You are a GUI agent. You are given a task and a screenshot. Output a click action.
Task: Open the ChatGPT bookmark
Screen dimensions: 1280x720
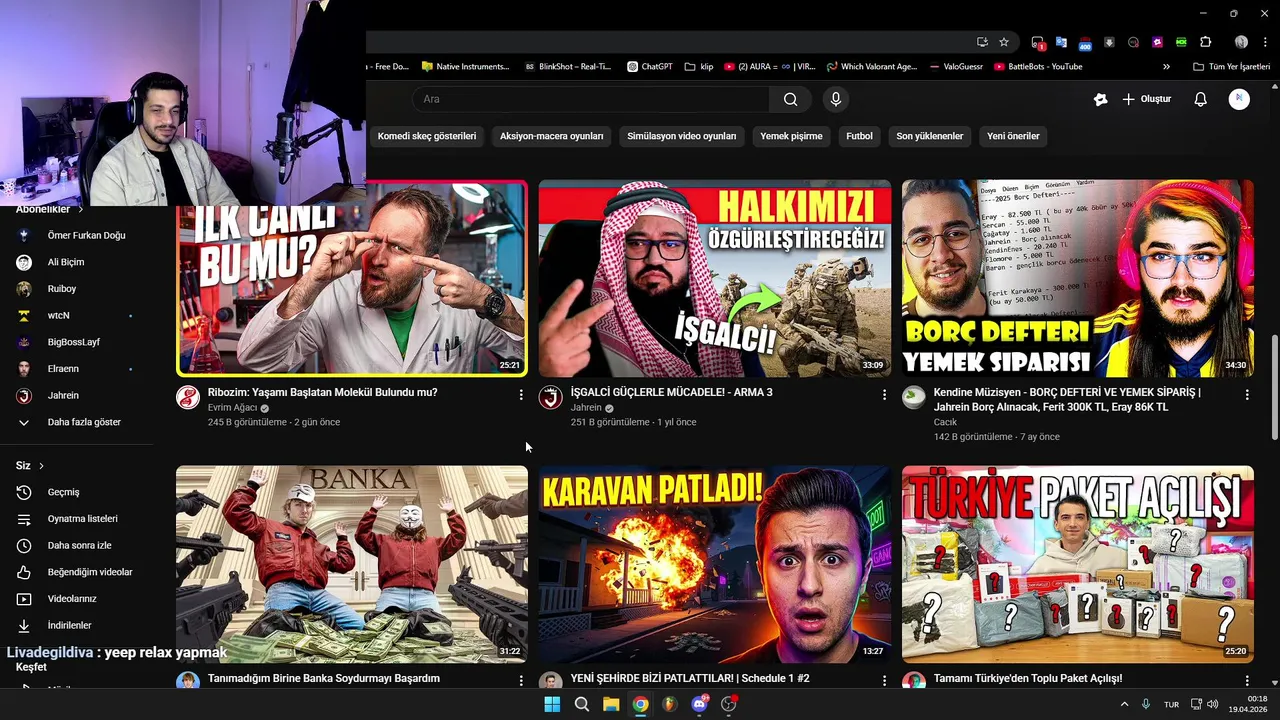(x=650, y=67)
